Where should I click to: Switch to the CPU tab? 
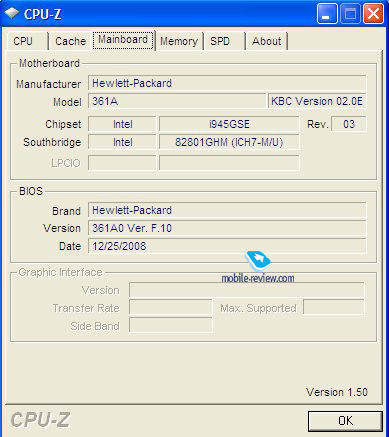click(x=27, y=41)
